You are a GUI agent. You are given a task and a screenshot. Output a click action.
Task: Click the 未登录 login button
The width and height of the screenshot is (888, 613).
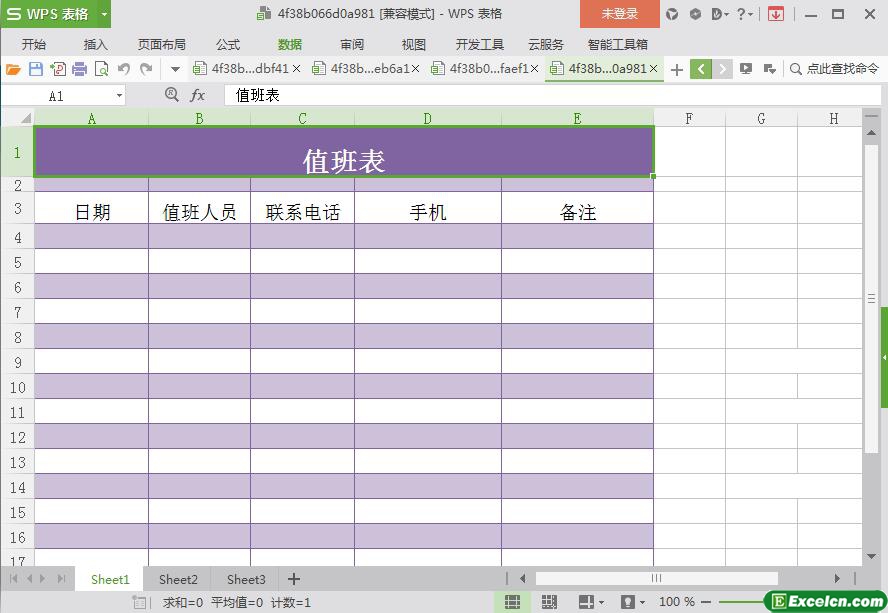[x=619, y=14]
